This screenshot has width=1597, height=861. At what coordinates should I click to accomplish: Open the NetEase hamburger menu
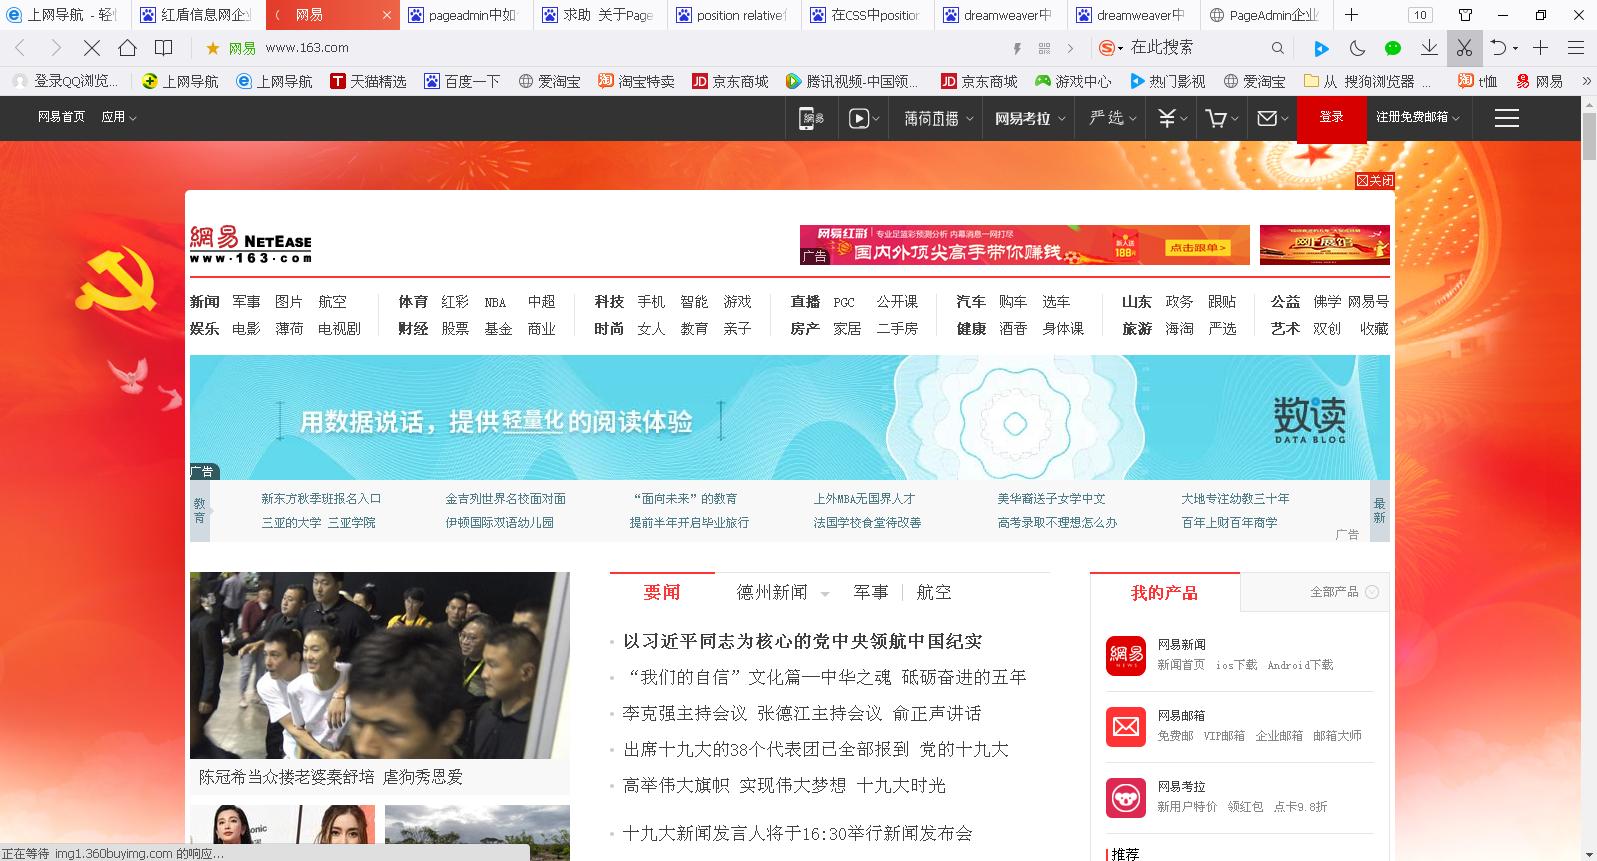[1507, 118]
